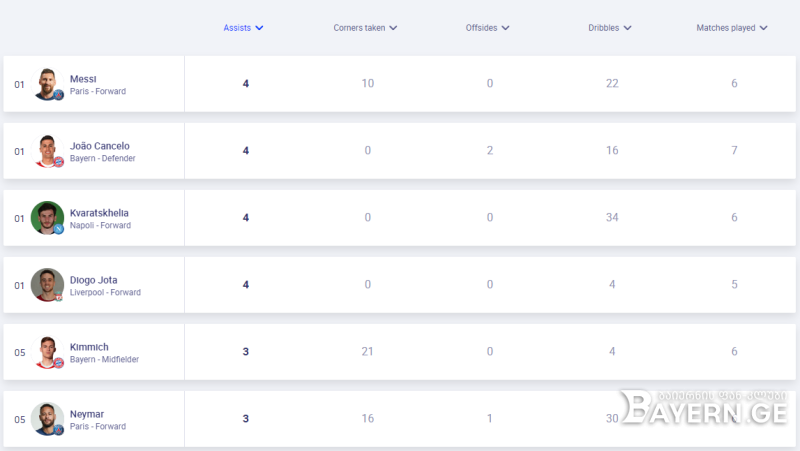Open Diogo Jota's player photo
800x451 pixels.
pos(47,285)
